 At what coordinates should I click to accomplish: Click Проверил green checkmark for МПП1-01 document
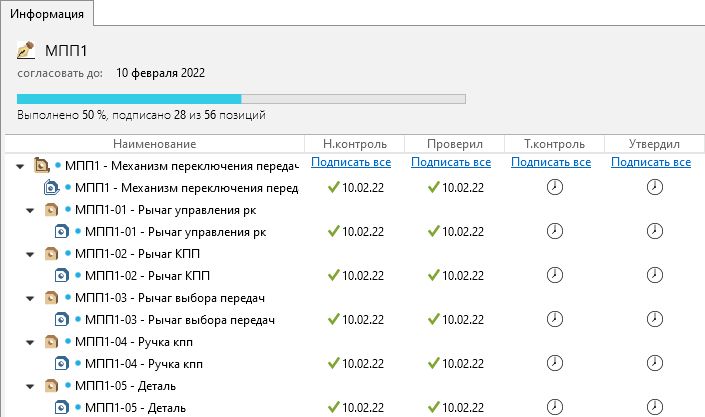point(433,232)
